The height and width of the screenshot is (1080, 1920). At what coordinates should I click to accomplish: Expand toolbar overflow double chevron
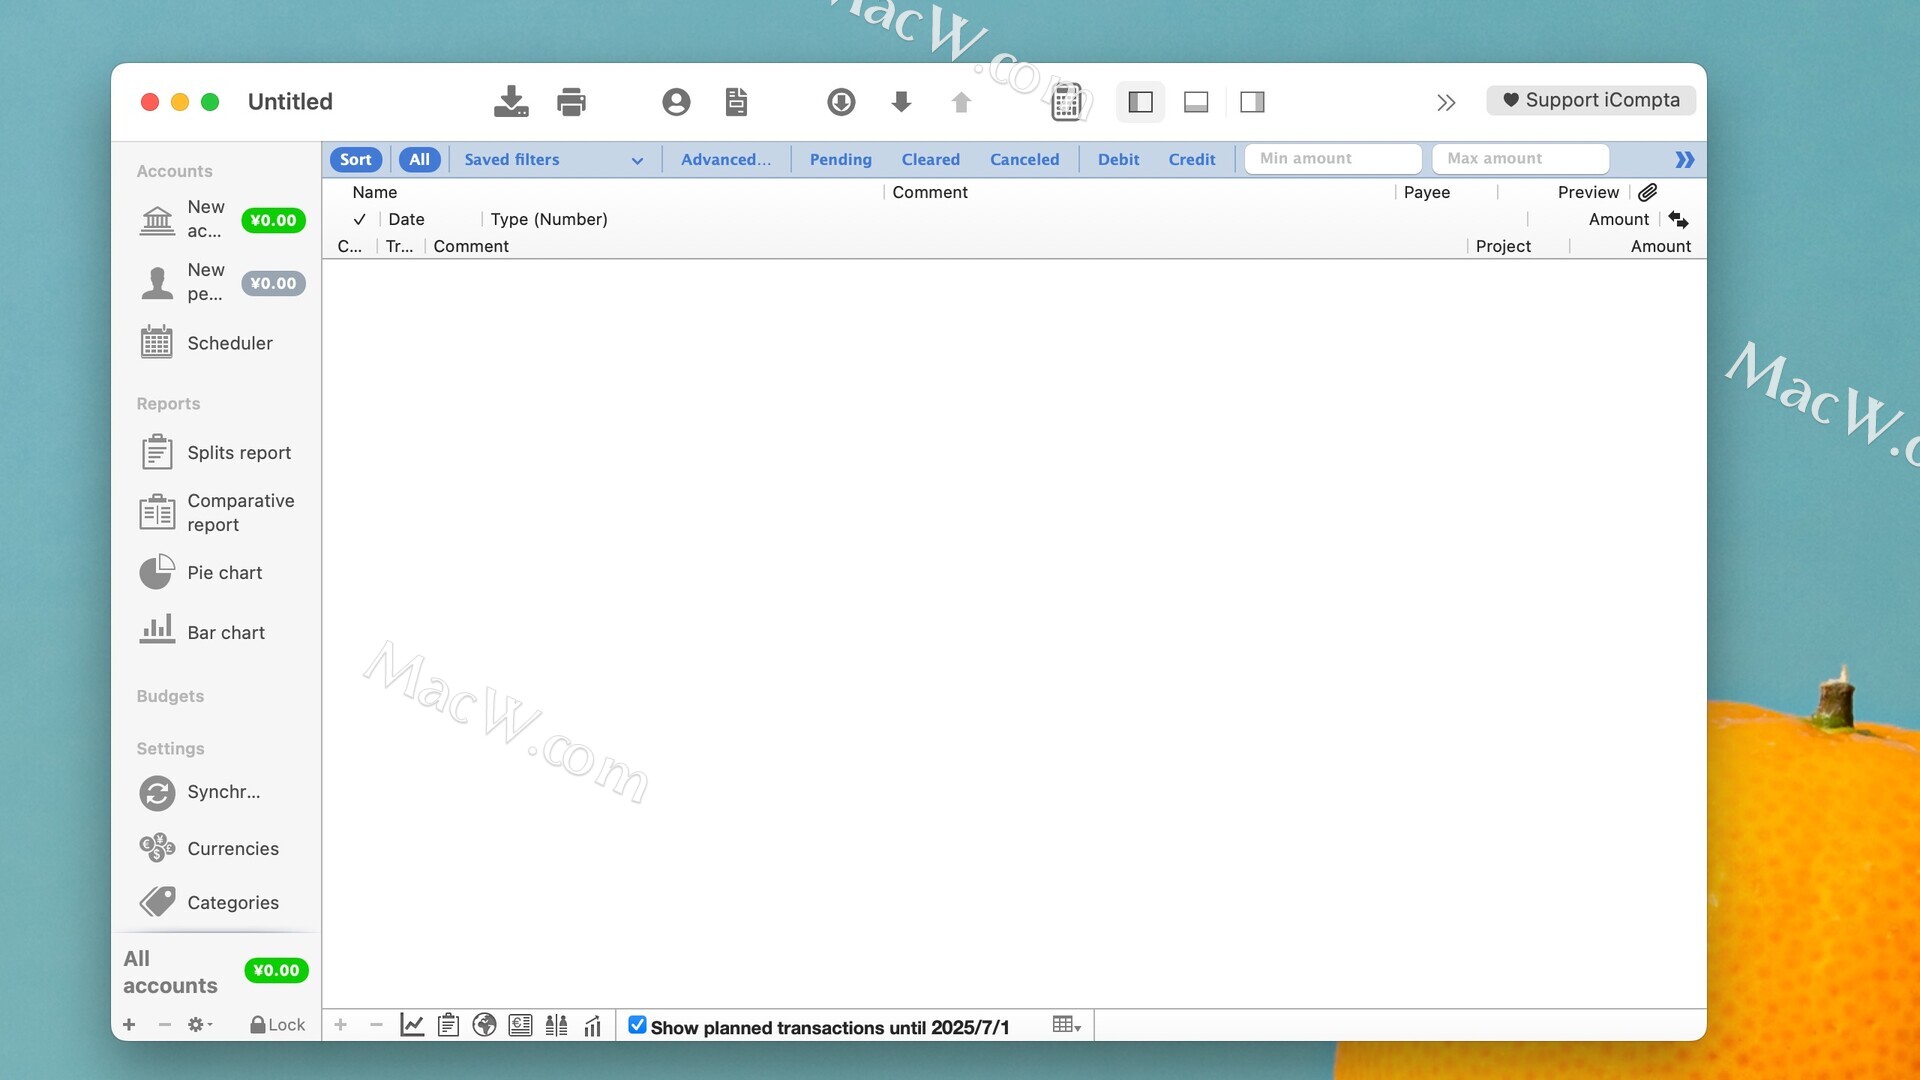pyautogui.click(x=1446, y=102)
